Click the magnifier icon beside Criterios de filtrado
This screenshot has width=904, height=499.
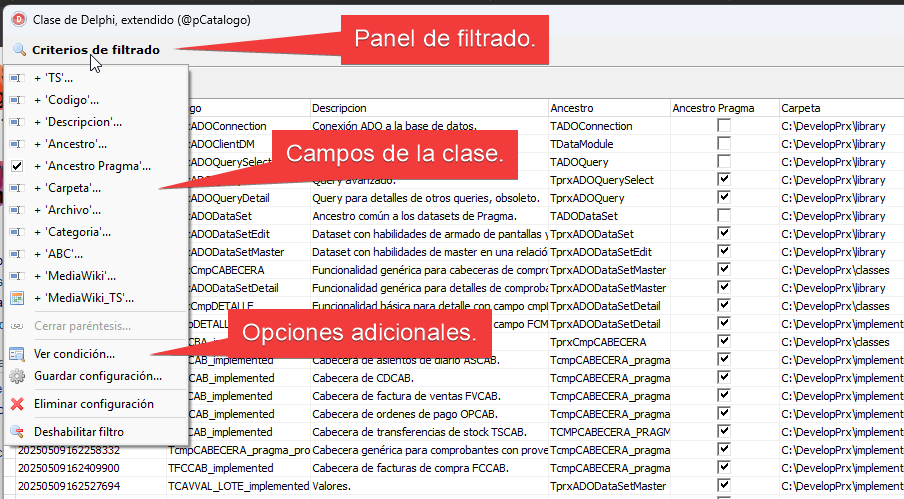[19, 50]
